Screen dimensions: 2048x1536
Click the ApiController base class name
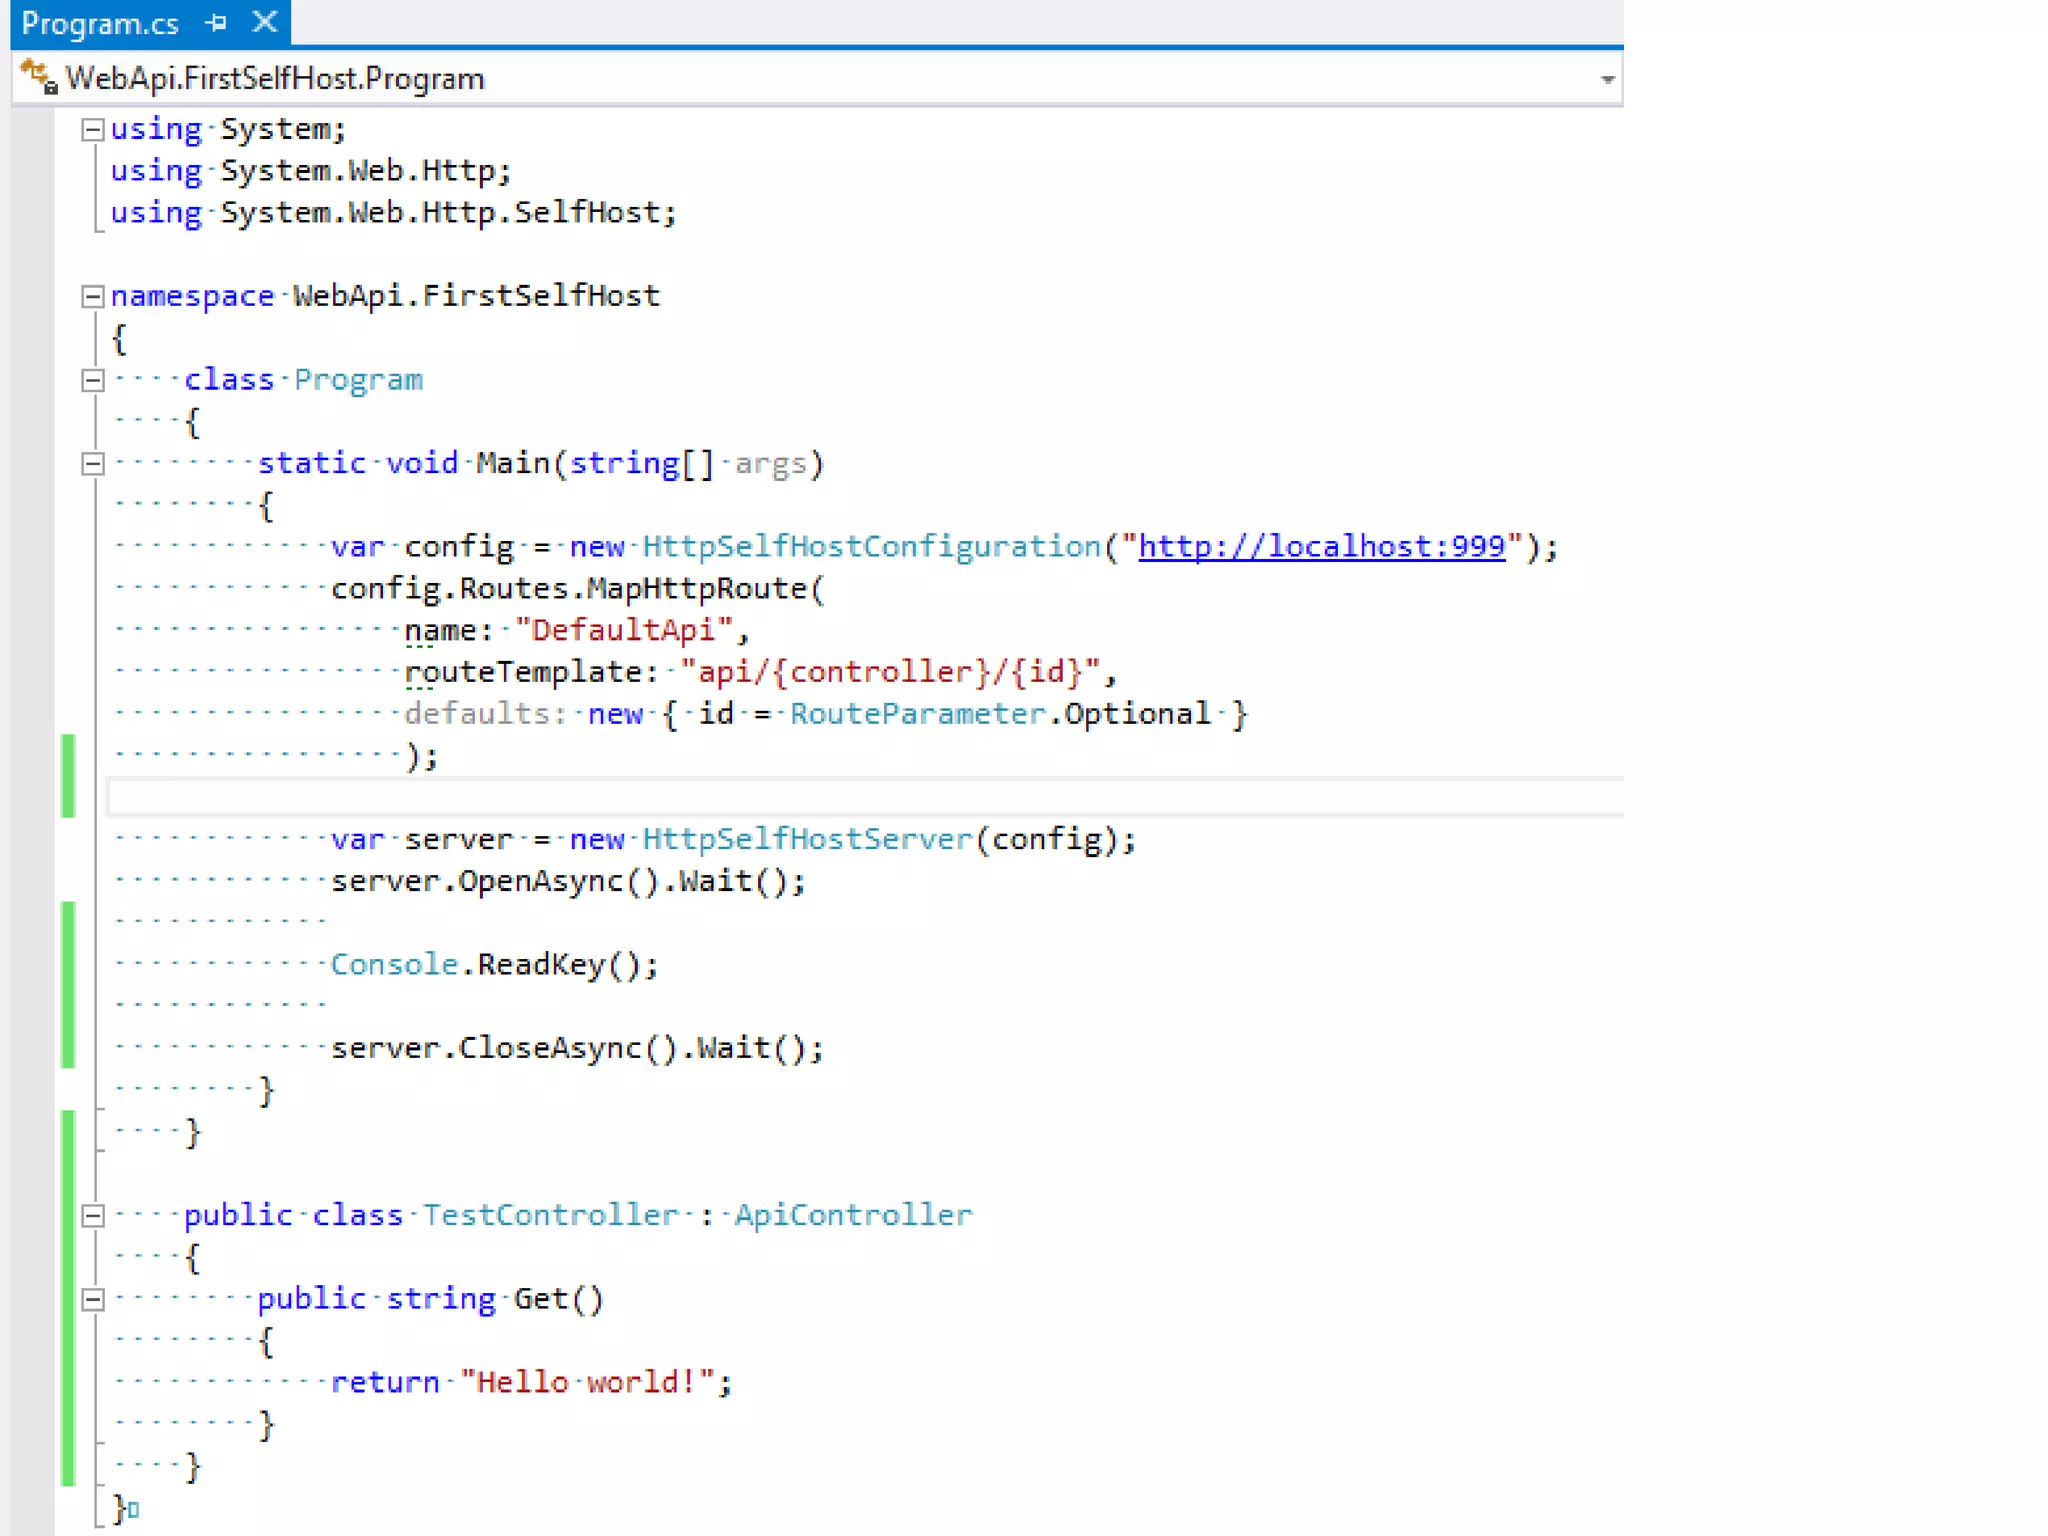point(852,1214)
